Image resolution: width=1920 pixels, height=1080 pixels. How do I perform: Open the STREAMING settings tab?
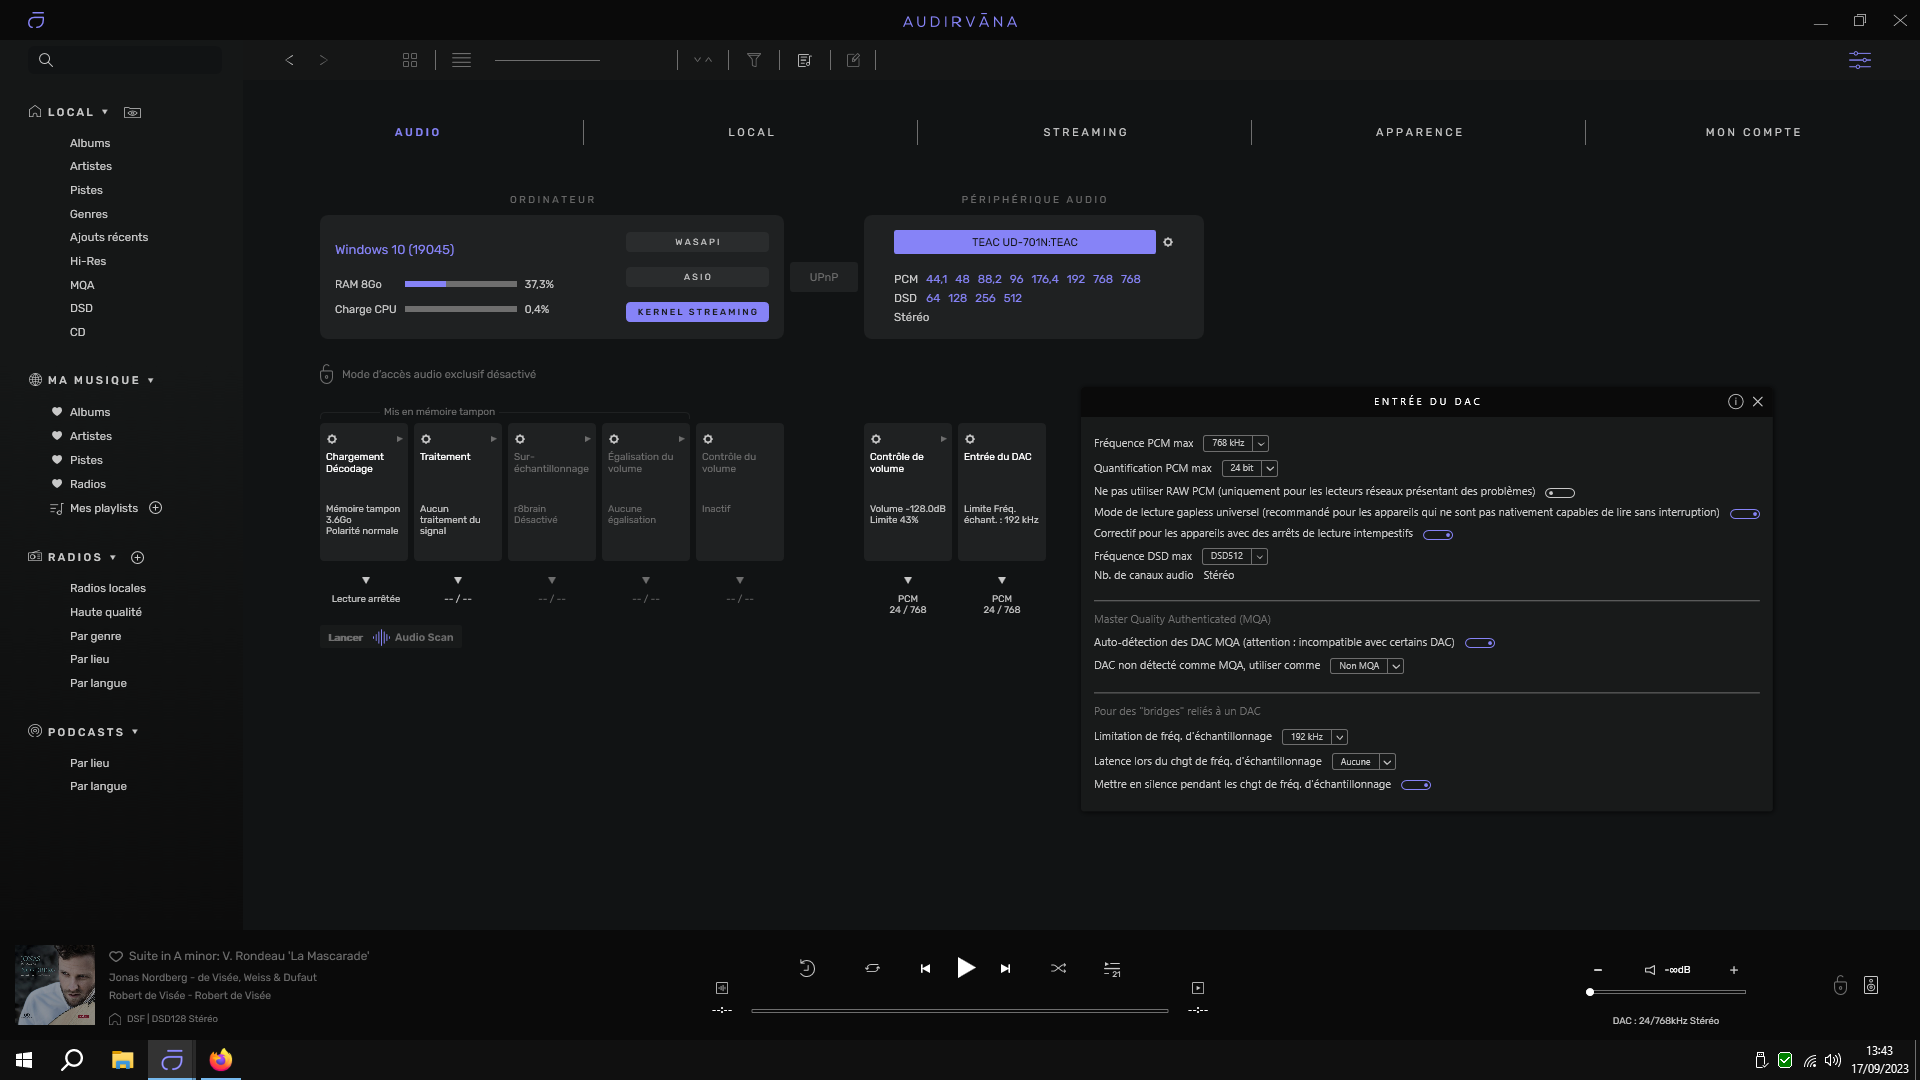[1085, 132]
